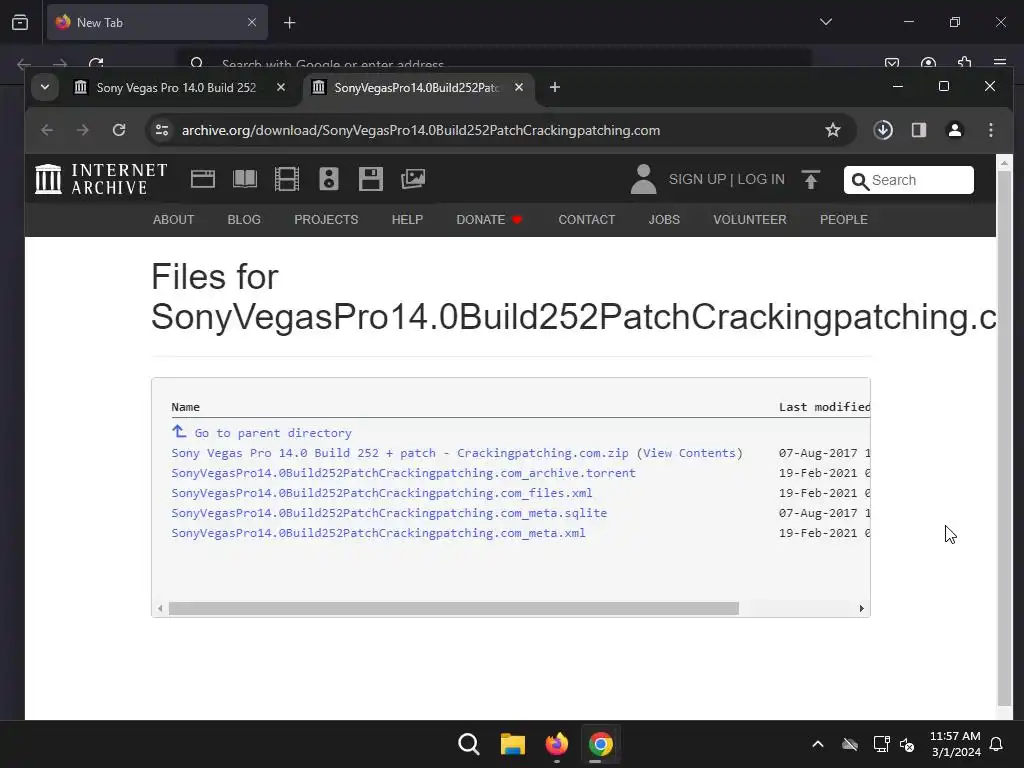The image size is (1024, 768).
Task: Click the listing scrollbar right arrow
Action: 861,609
